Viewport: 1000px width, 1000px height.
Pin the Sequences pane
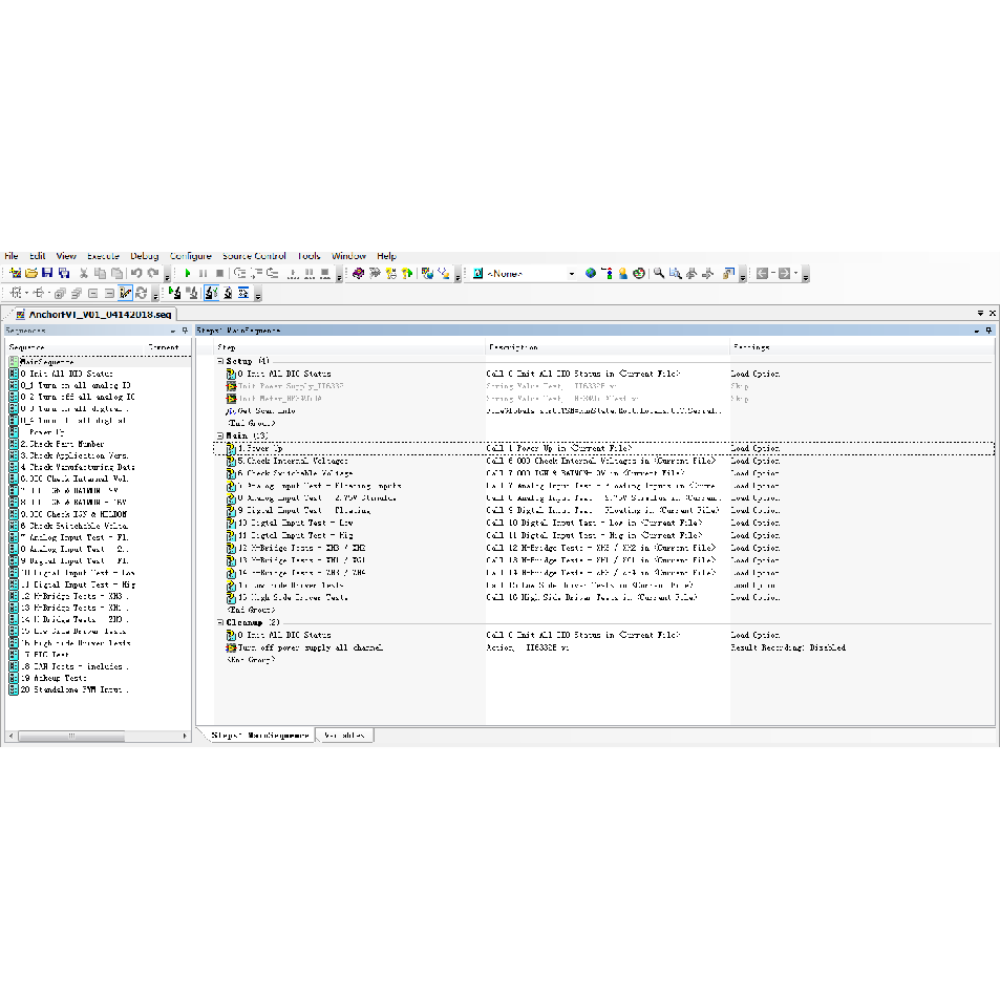click(x=184, y=330)
